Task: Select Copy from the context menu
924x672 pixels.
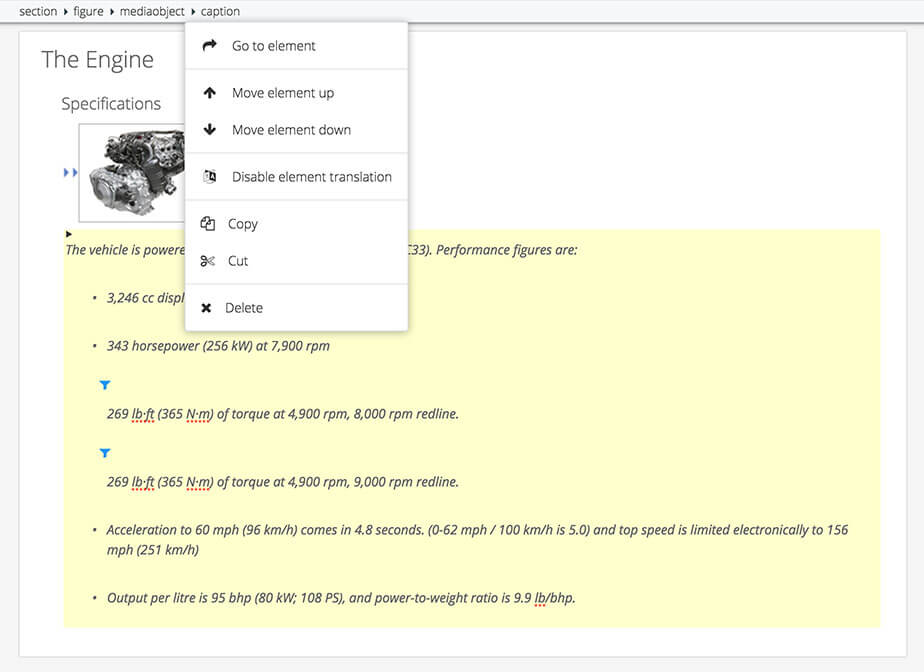Action: click(244, 224)
